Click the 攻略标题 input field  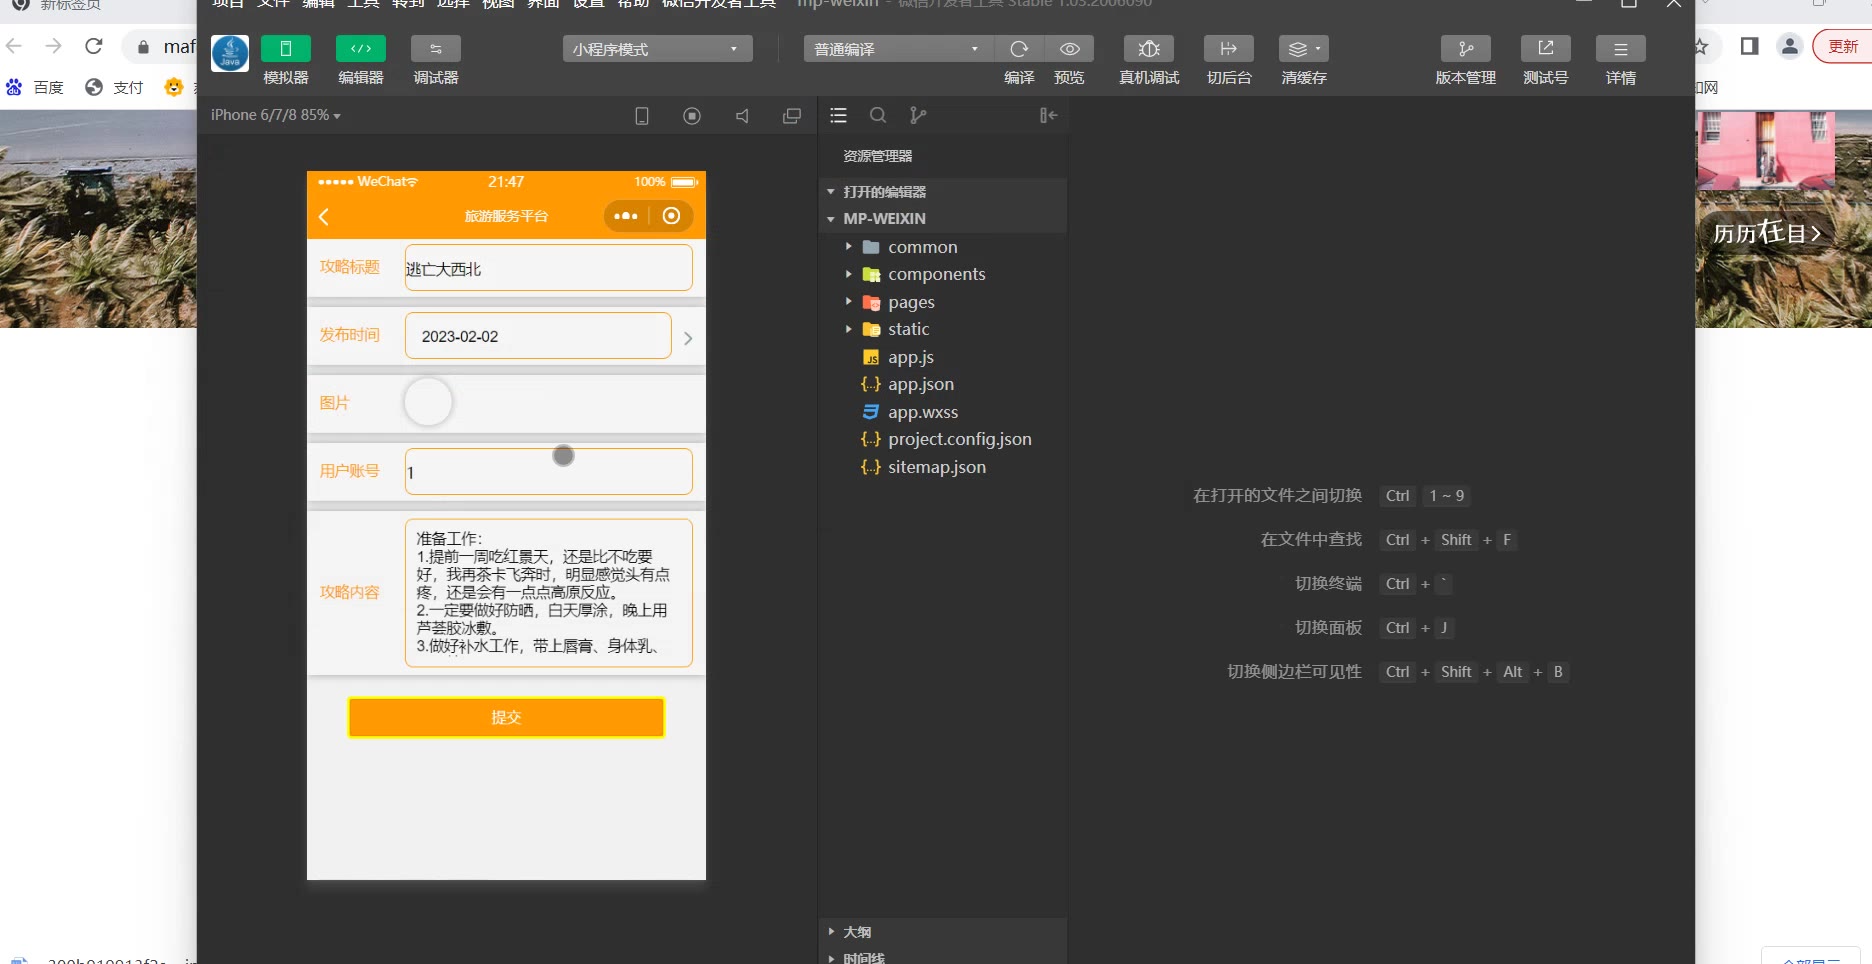point(548,268)
